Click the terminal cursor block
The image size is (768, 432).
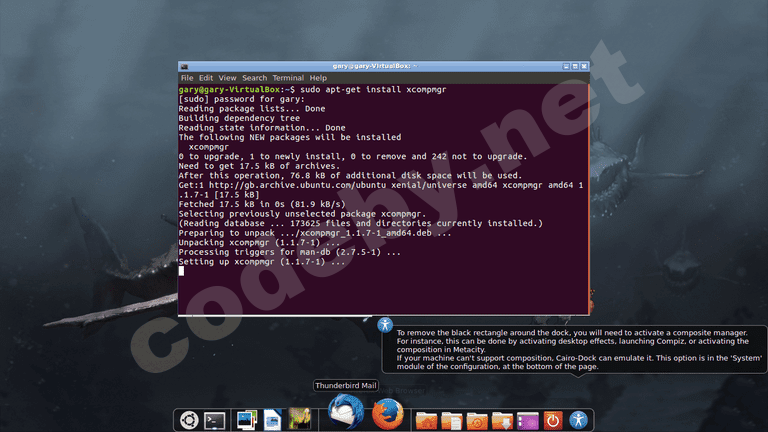click(182, 271)
